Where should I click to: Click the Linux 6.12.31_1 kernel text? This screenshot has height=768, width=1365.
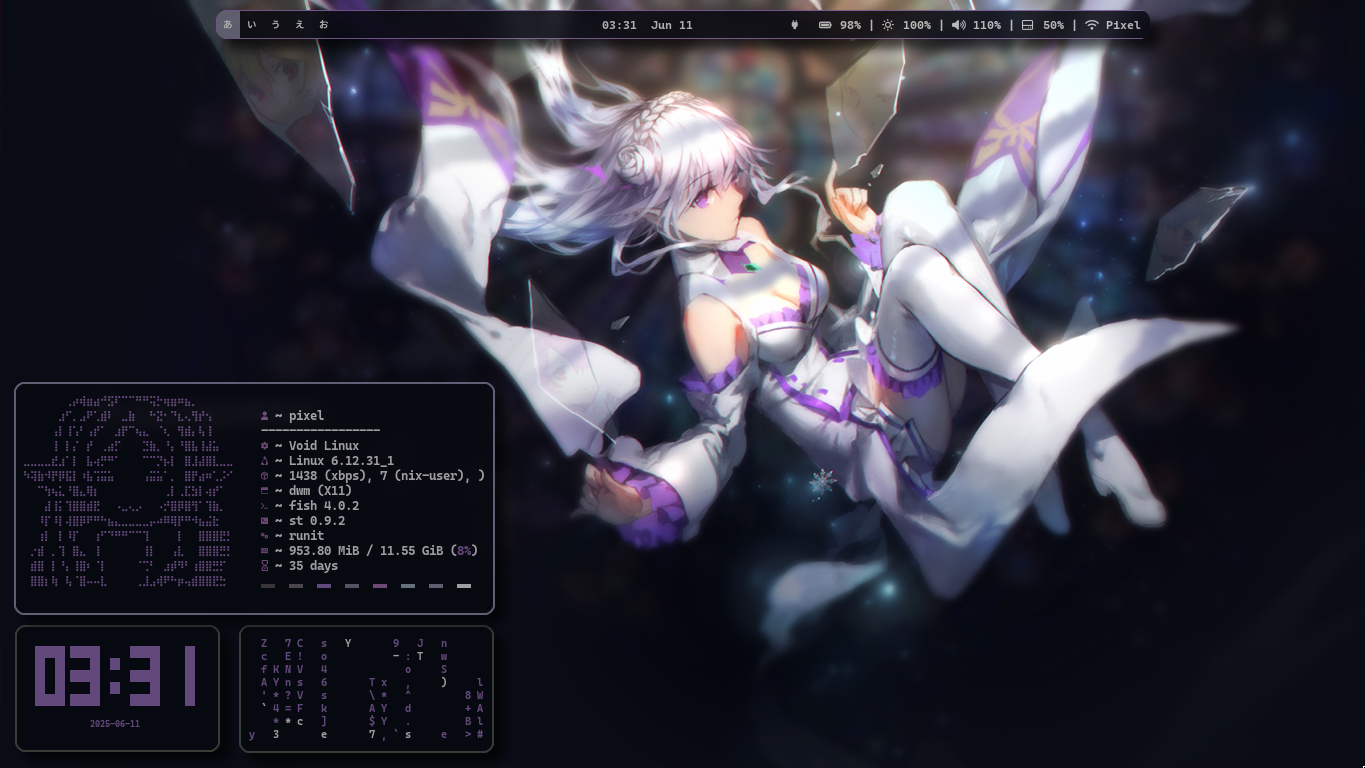click(x=341, y=461)
